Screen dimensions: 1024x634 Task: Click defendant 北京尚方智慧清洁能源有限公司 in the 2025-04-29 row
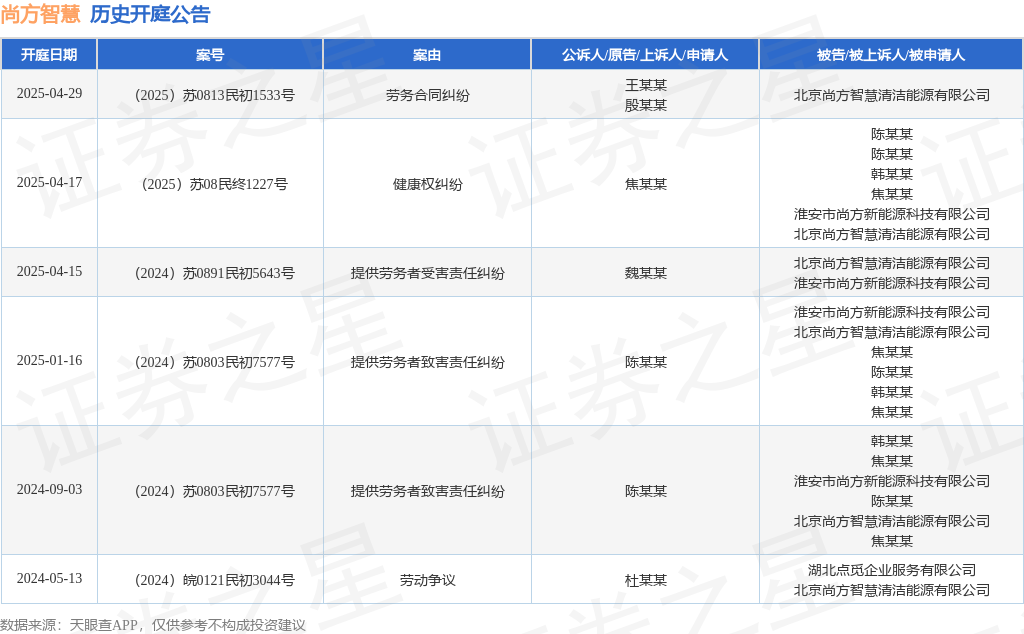891,95
